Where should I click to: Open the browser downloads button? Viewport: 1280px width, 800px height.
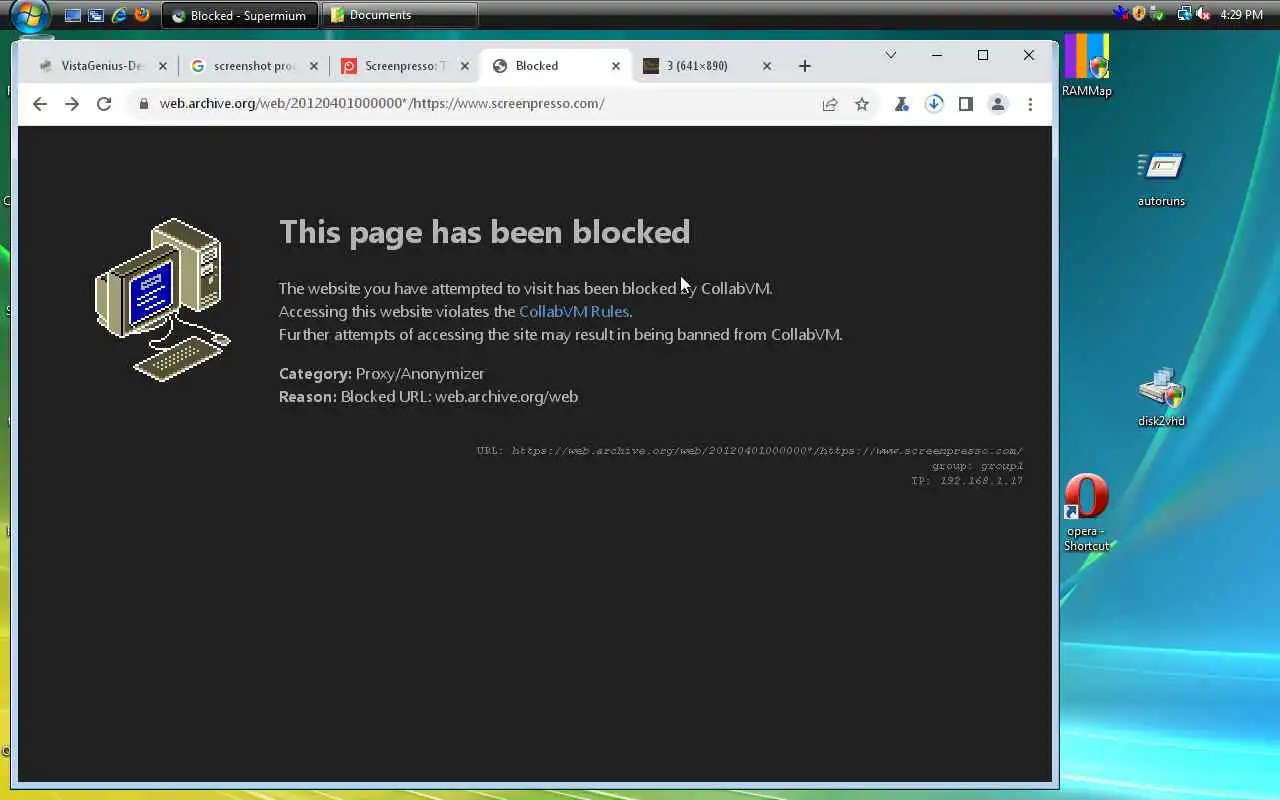[934, 104]
